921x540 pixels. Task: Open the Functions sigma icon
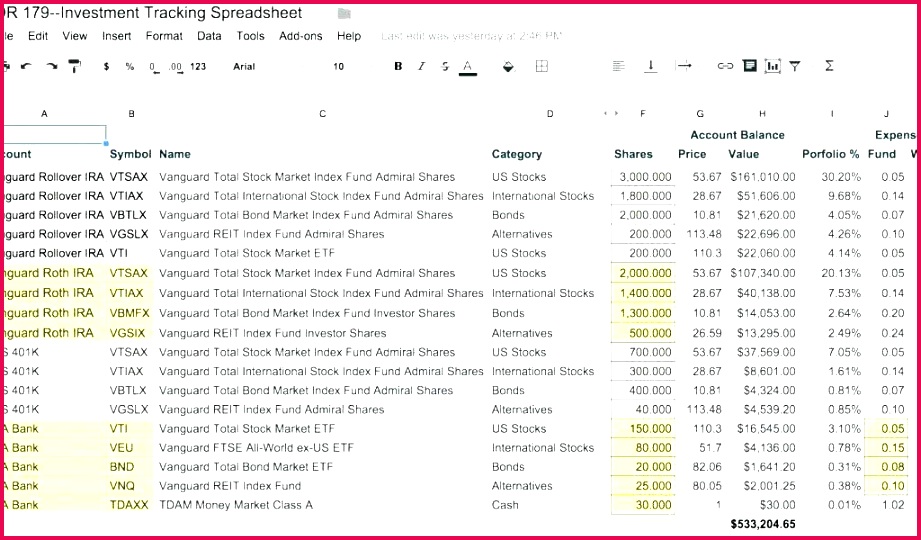point(829,66)
